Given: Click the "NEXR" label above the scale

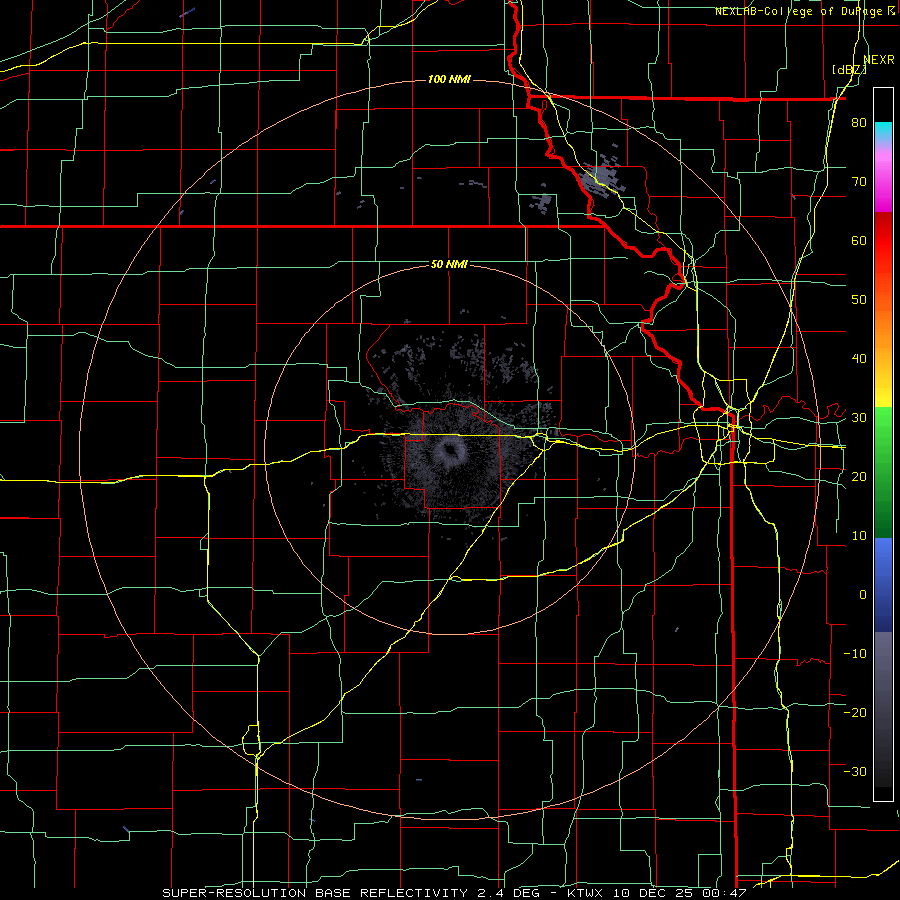Looking at the screenshot, I should pos(879,60).
